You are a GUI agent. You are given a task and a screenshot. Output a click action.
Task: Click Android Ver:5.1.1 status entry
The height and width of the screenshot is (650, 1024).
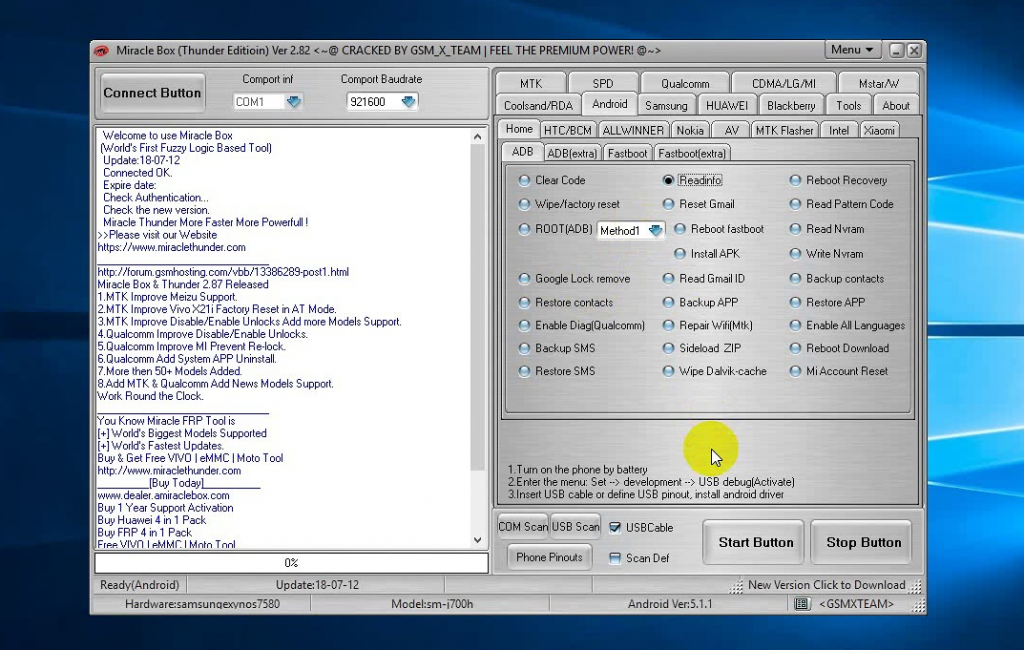[x=669, y=604]
